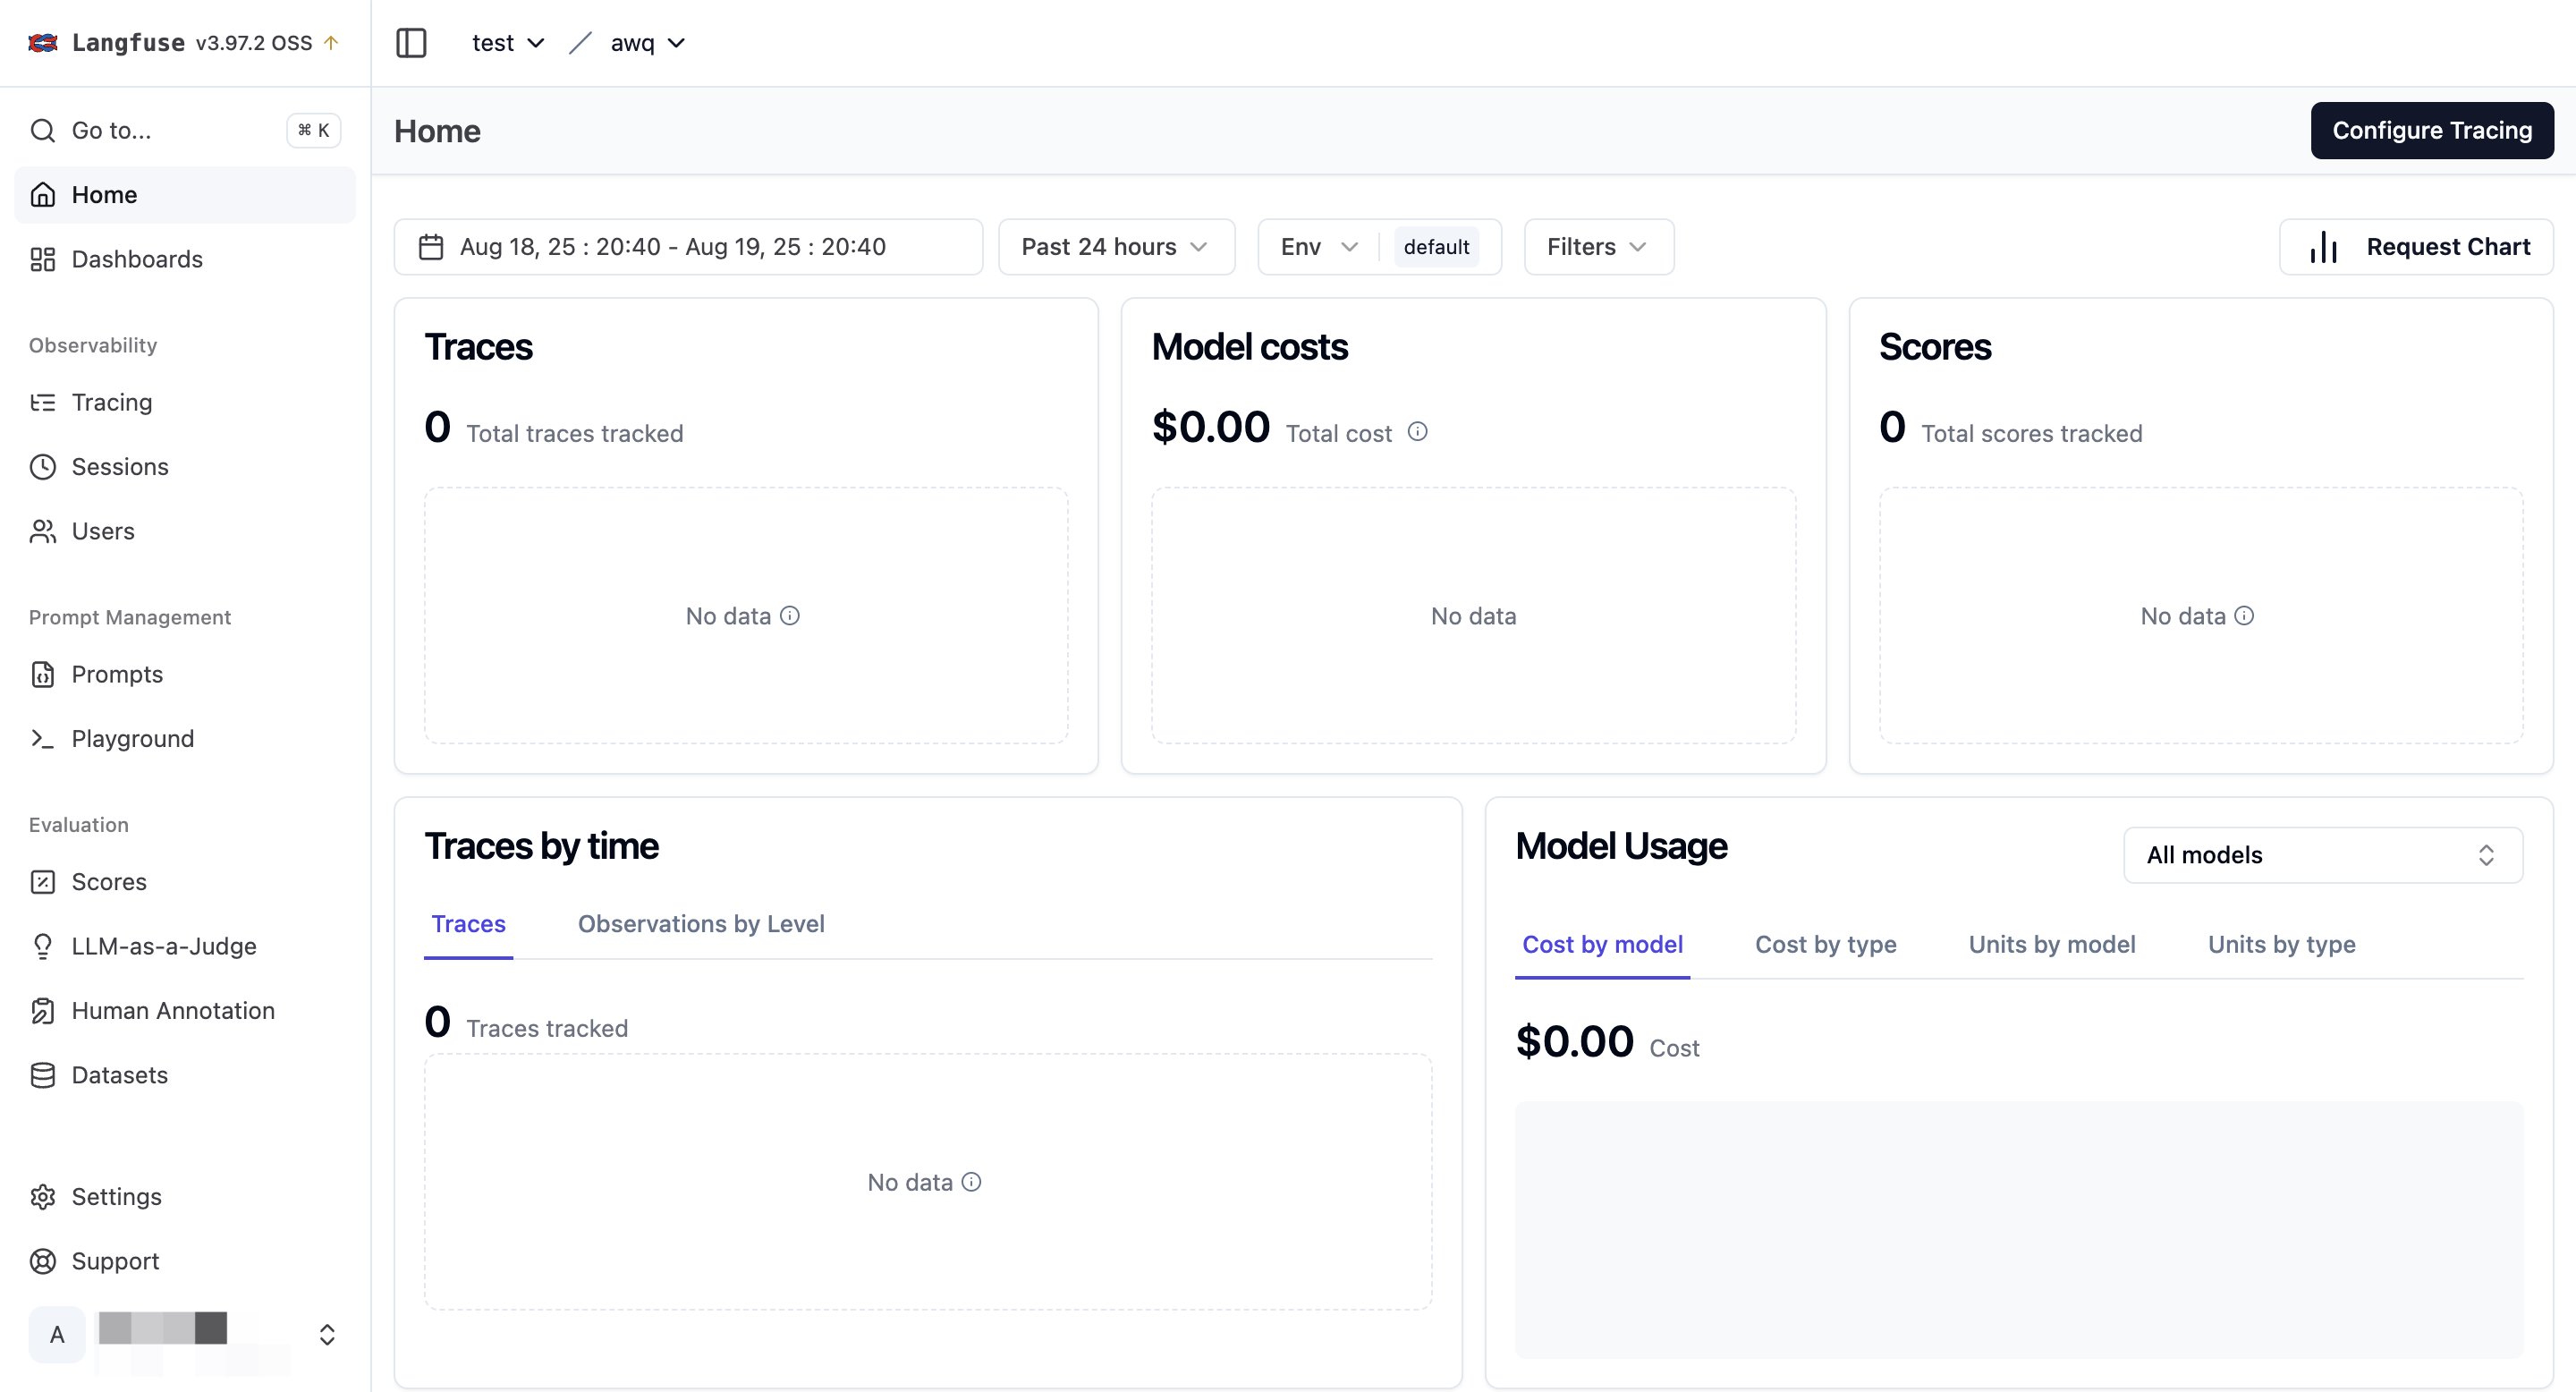This screenshot has width=2576, height=1392.
Task: Click the version update arrow icon
Action: [331, 43]
